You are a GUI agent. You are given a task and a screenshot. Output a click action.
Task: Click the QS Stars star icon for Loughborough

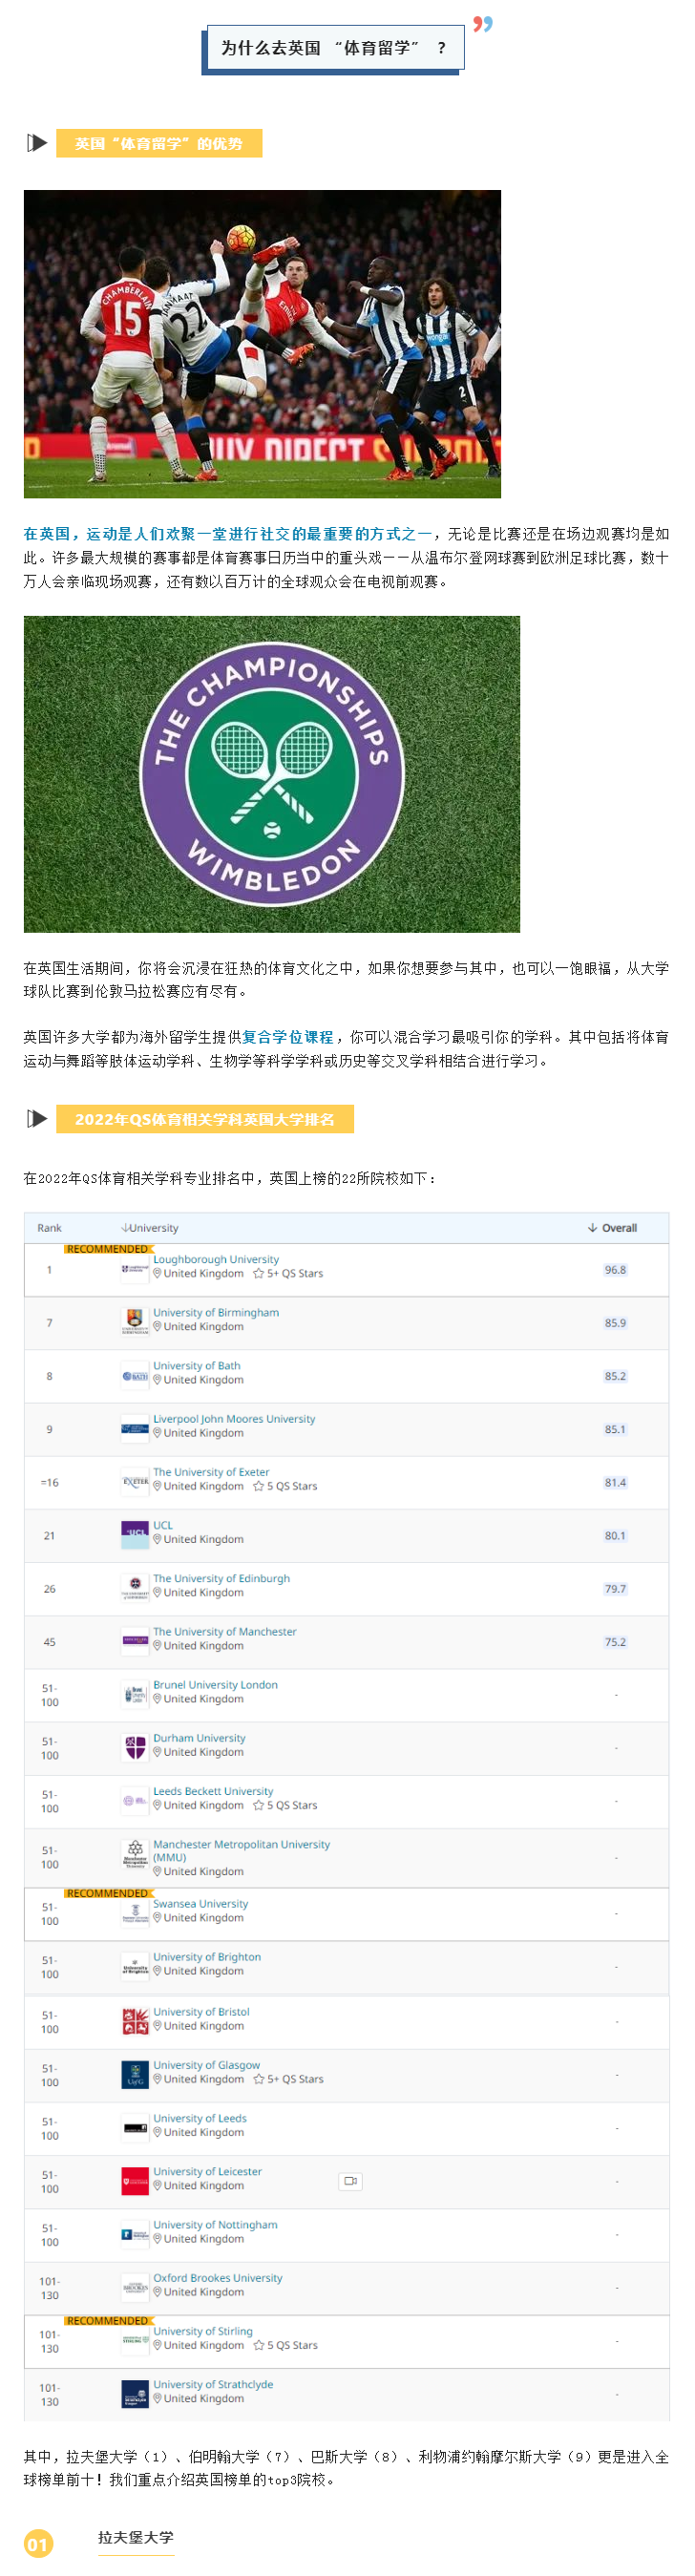point(259,1274)
